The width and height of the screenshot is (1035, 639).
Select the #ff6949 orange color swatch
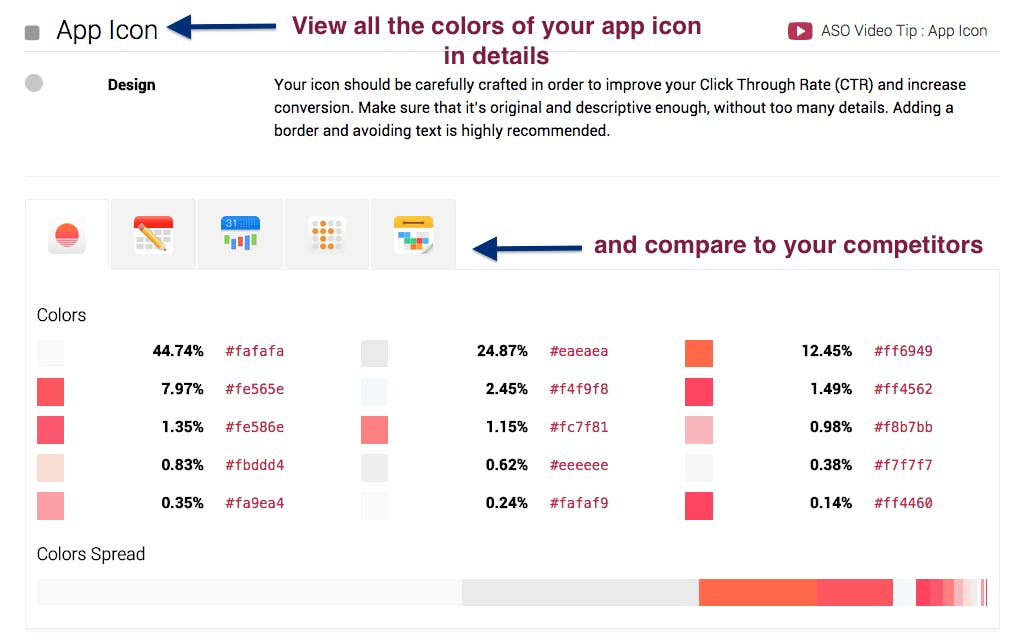(x=699, y=353)
